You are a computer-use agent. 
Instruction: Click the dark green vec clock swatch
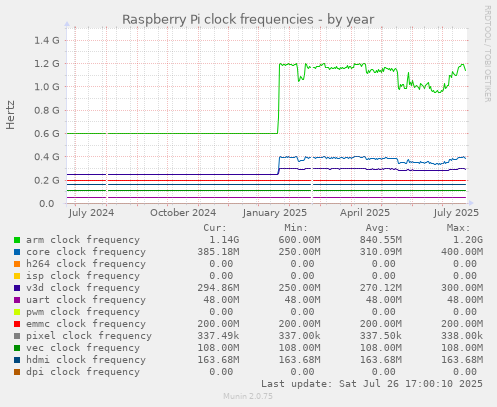point(17,348)
